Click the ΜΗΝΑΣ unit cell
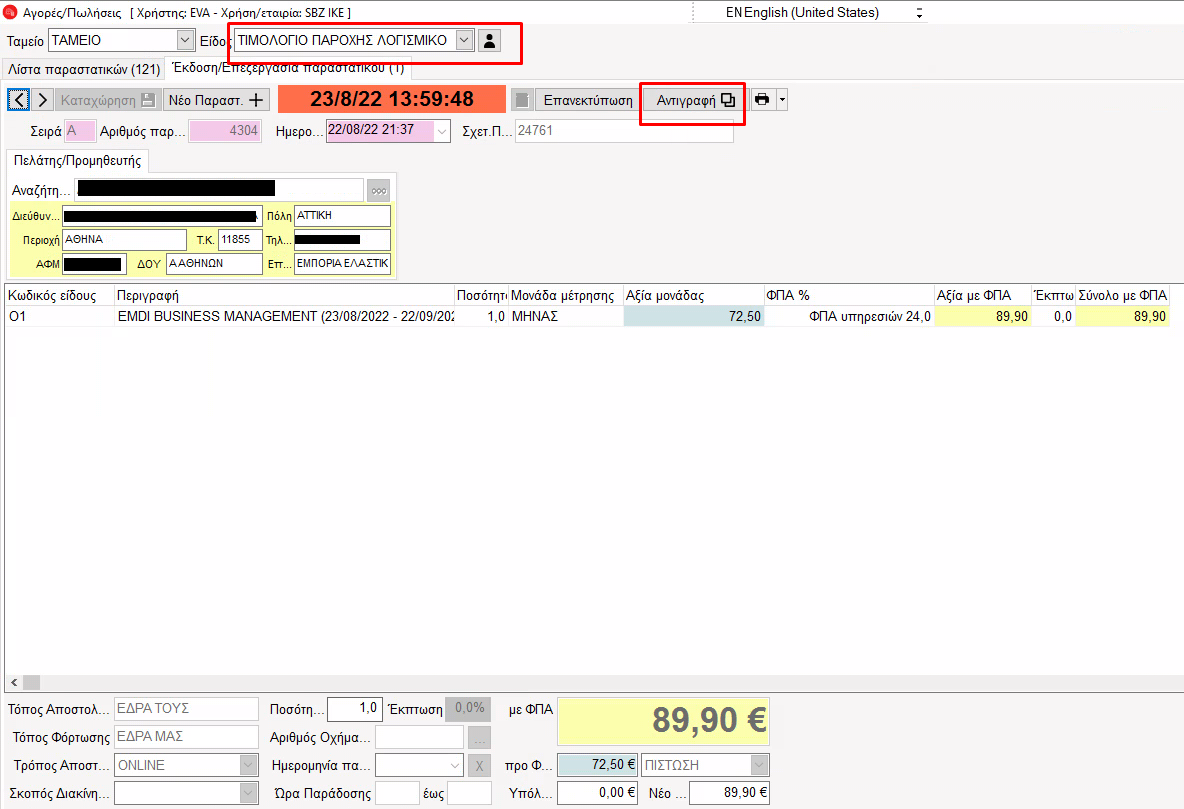Viewport: 1184px width, 809px height. [x=566, y=316]
